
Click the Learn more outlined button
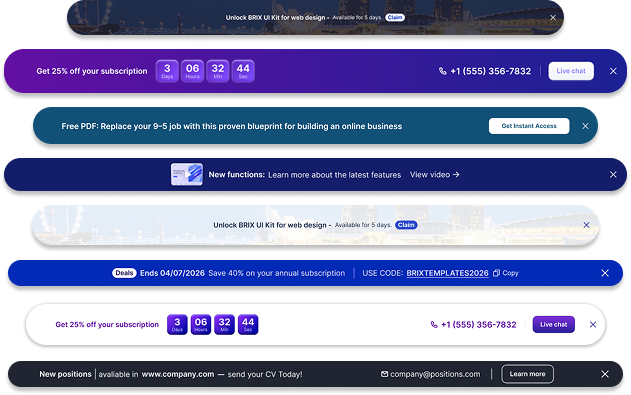point(527,374)
